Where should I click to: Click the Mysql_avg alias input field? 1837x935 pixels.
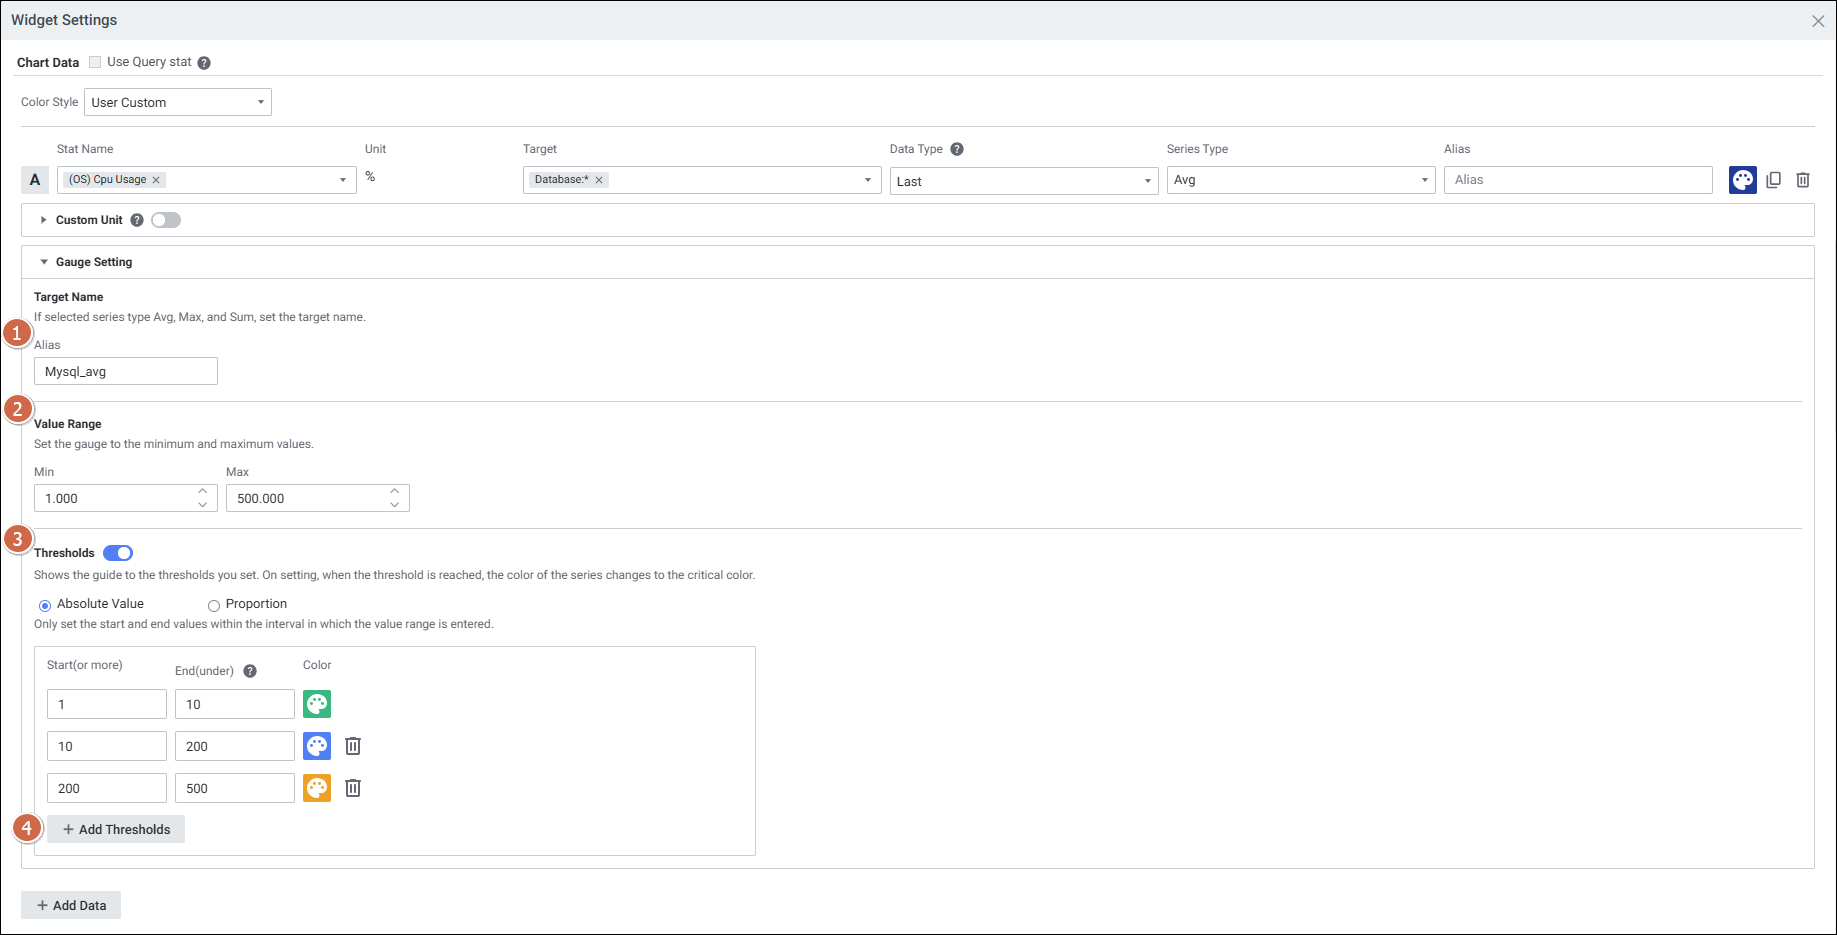[126, 371]
